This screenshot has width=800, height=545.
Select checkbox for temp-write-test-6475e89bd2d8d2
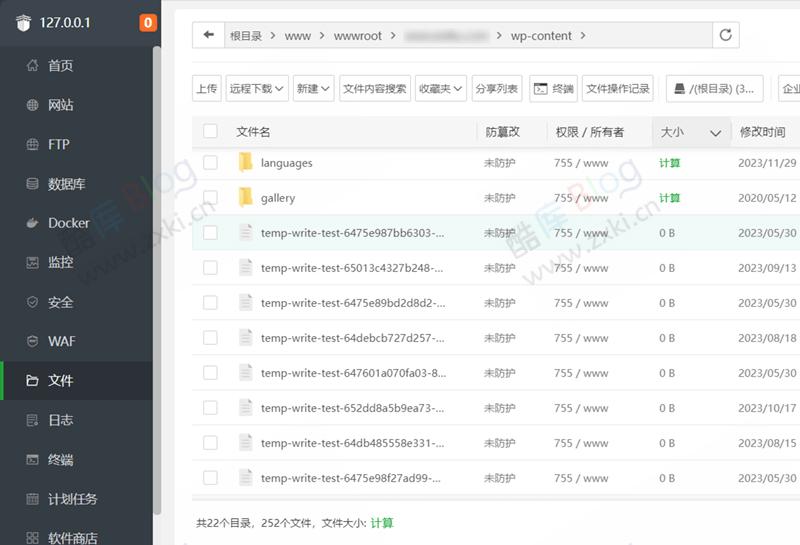(x=210, y=303)
